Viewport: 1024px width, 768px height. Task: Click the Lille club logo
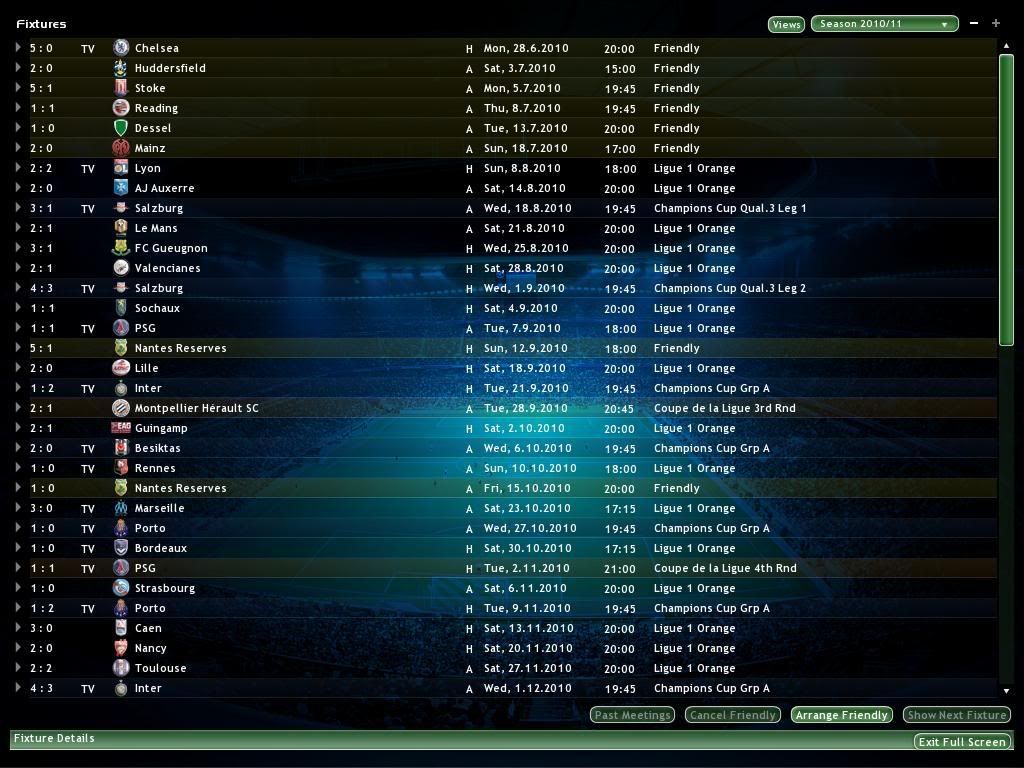point(121,368)
